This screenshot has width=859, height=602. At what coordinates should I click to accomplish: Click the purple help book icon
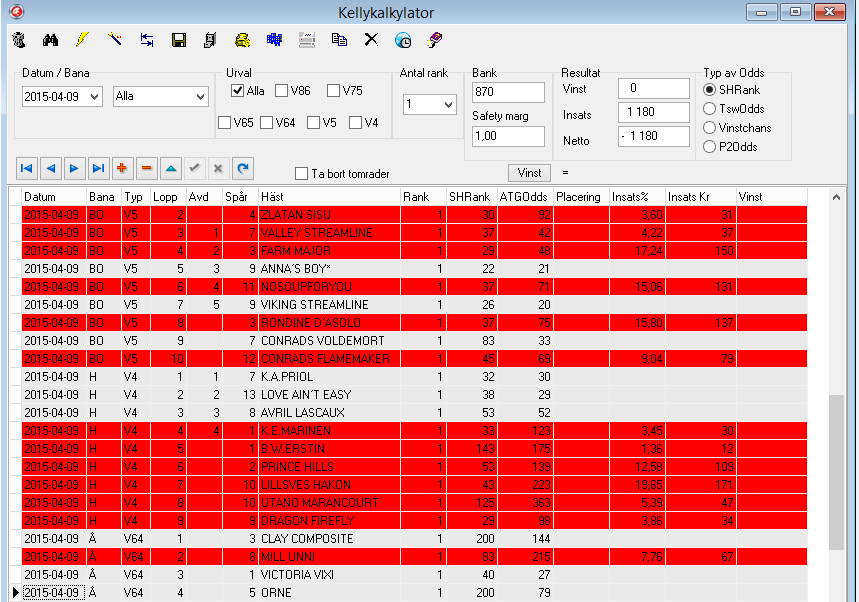tap(435, 40)
